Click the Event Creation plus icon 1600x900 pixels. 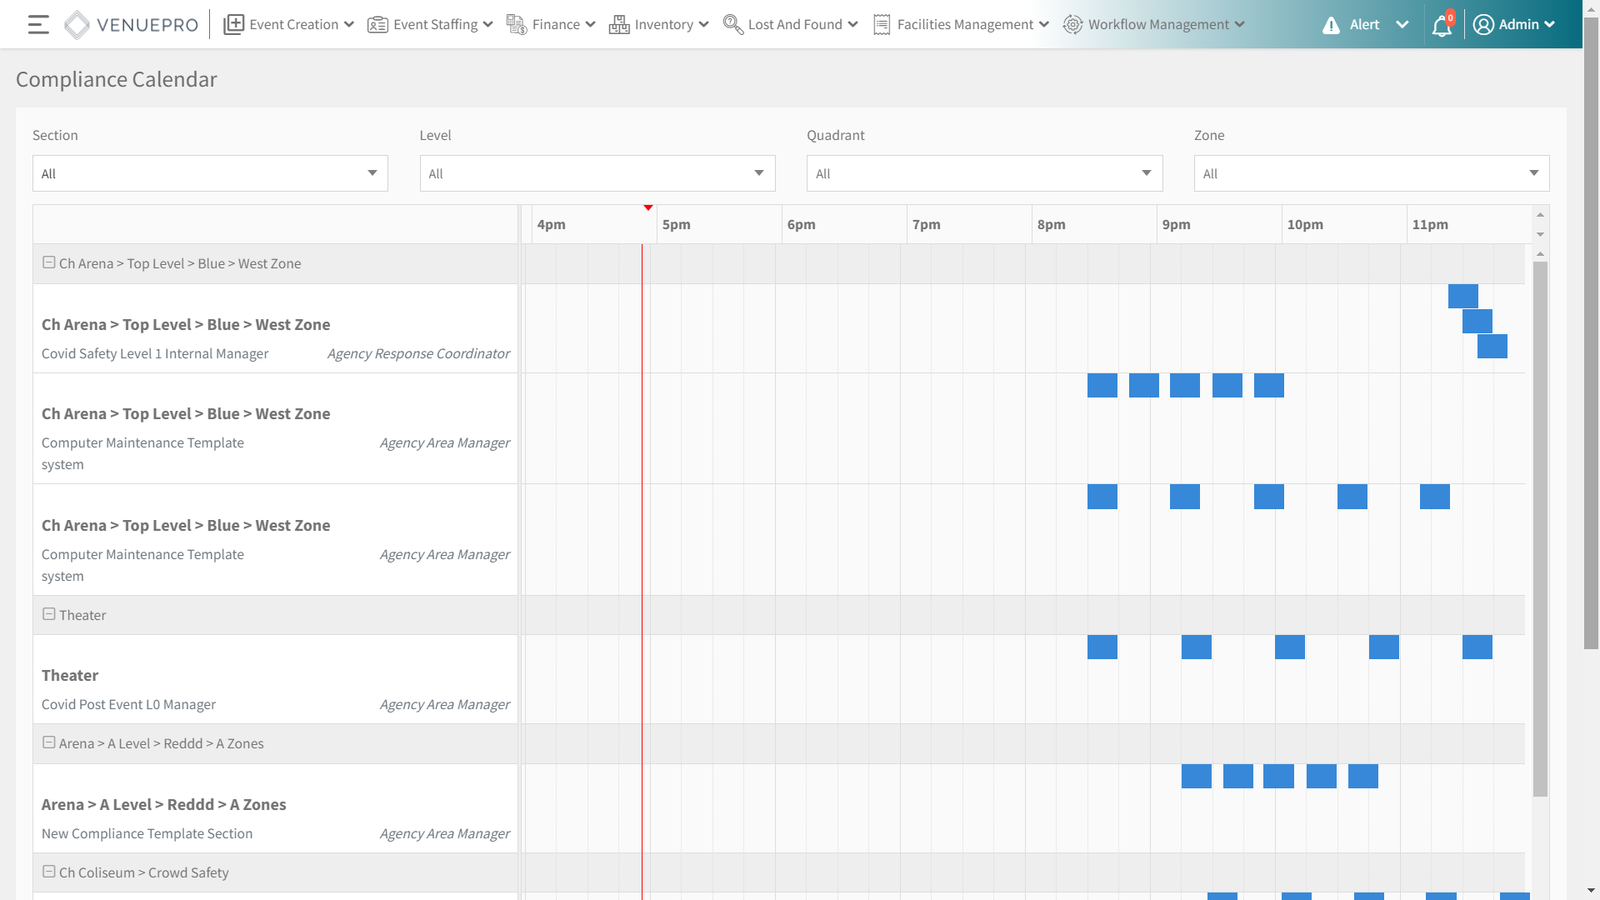click(233, 25)
